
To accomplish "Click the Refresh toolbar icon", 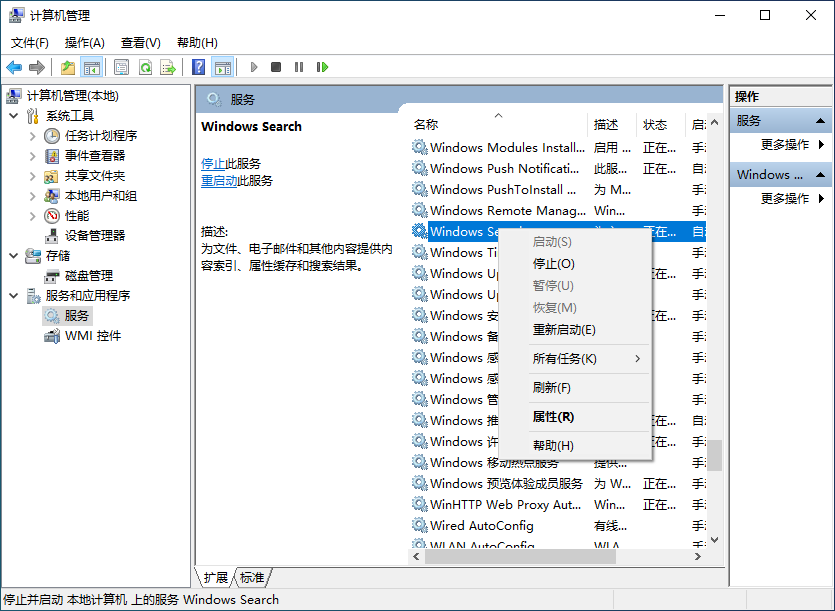I will click(x=147, y=67).
